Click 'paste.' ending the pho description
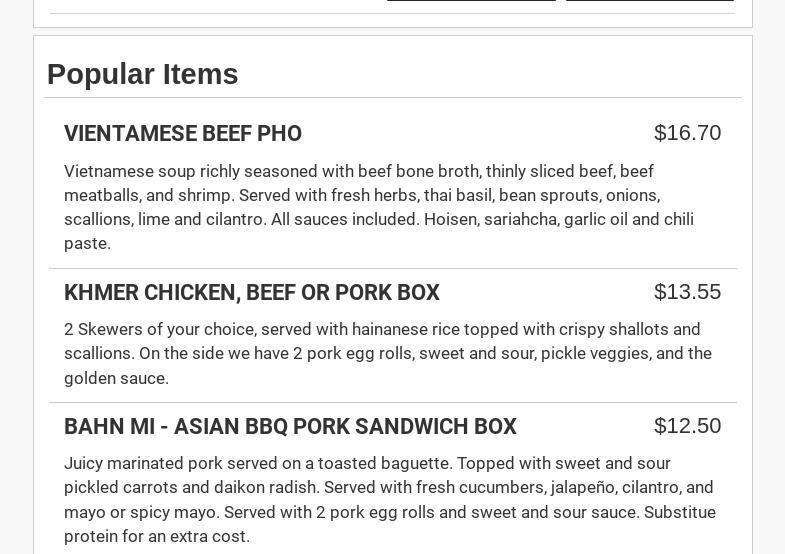Viewport: 785px width, 554px height. [x=87, y=243]
